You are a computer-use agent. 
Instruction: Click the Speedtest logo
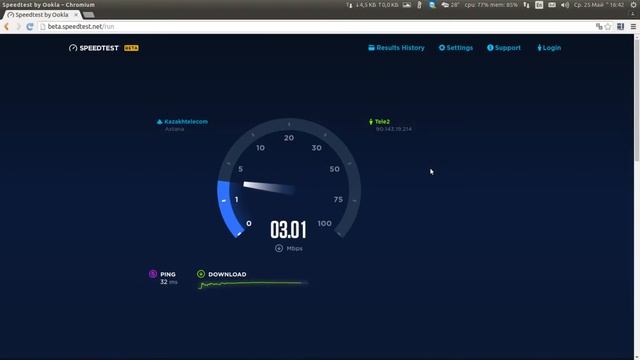(x=94, y=48)
